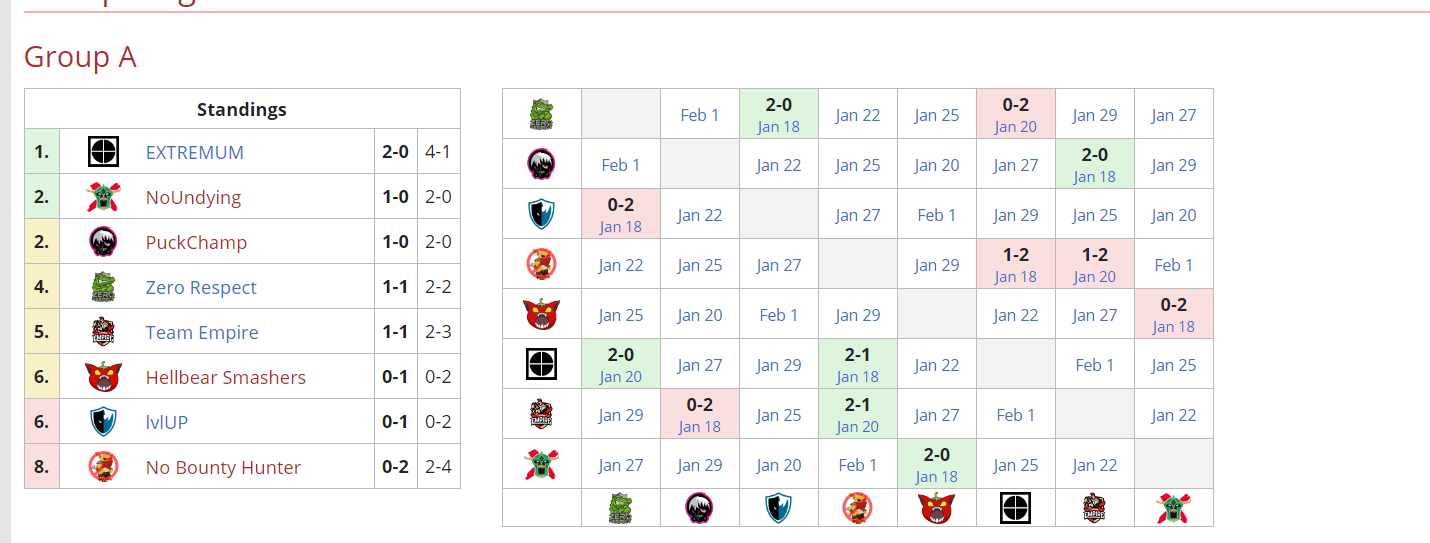1430x543 pixels.
Task: Open the No Bounty Hunter team link
Action: coord(223,467)
